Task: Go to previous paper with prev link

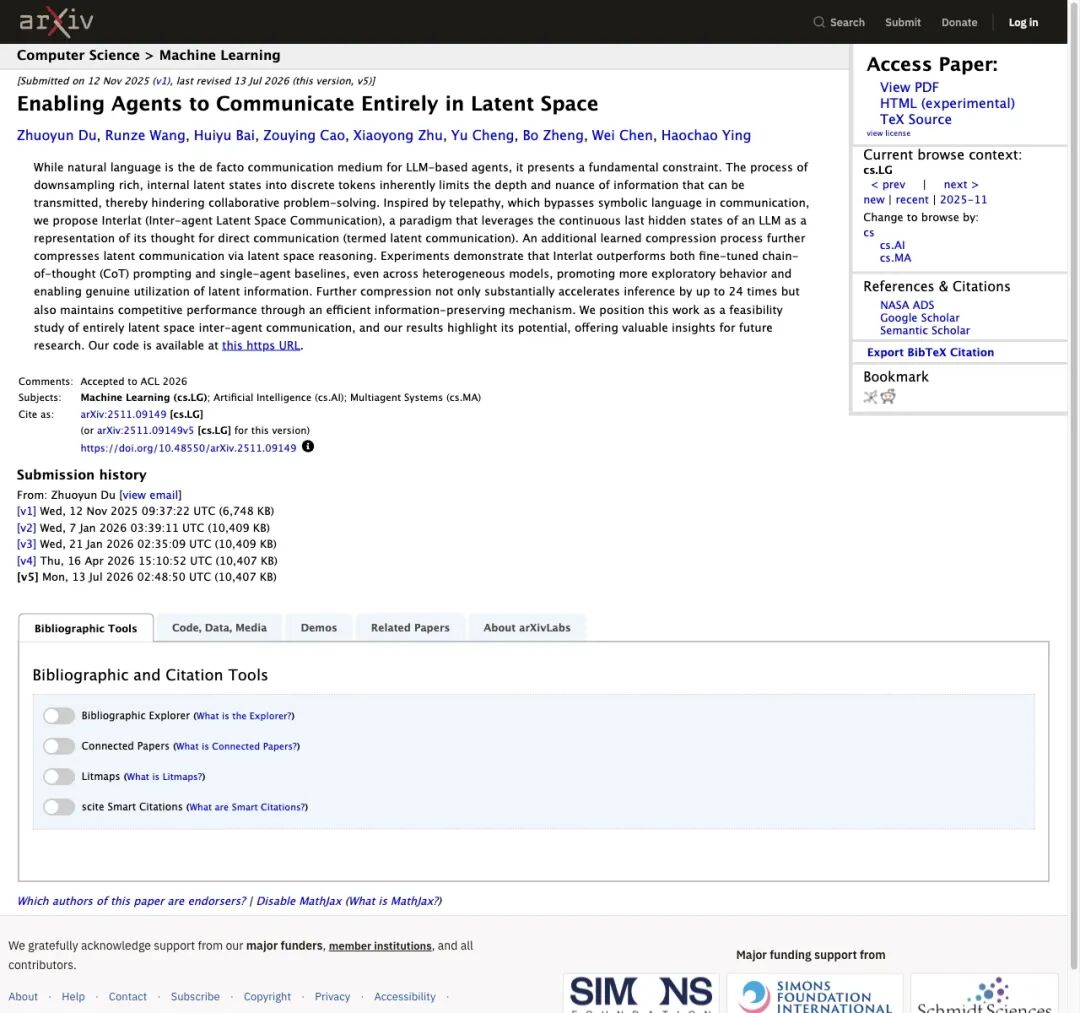Action: [x=888, y=184]
